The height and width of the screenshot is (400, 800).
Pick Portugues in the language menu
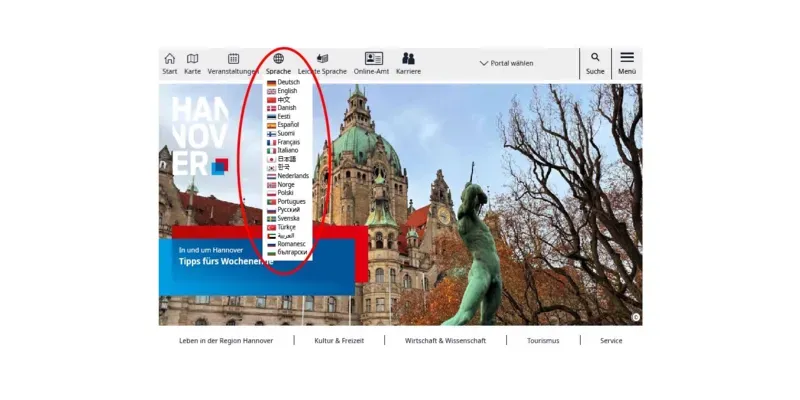(x=286, y=202)
